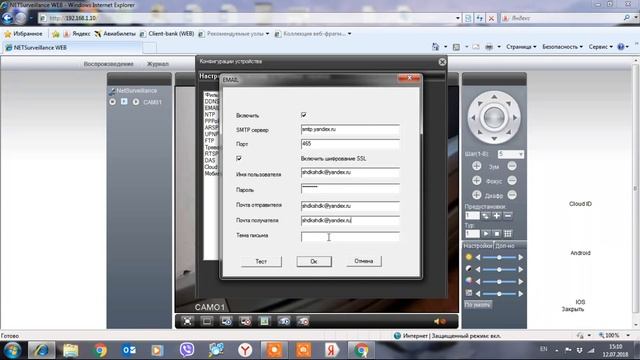Click the green snapshot icon in video toolbar
640x360 pixels.
(264, 322)
